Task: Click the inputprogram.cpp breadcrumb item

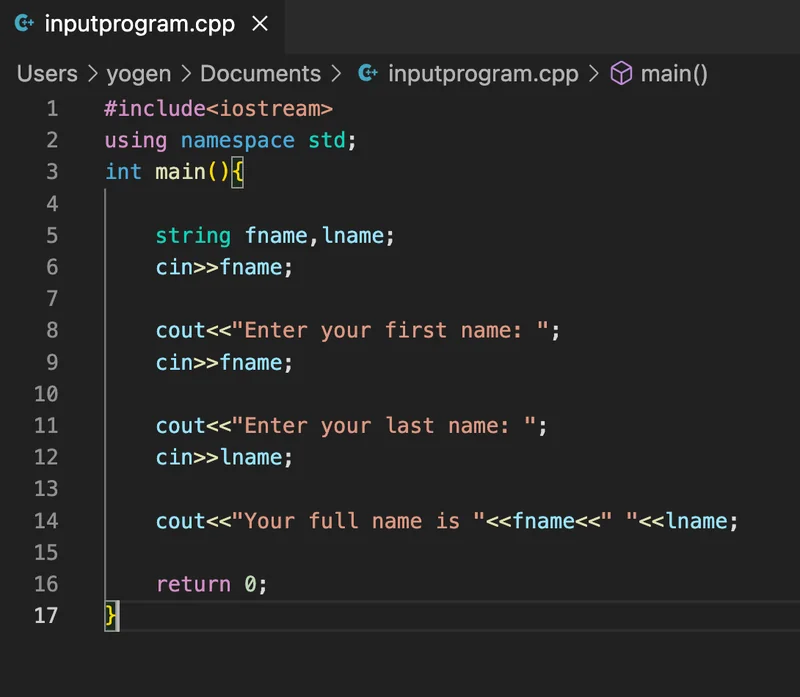Action: (482, 73)
